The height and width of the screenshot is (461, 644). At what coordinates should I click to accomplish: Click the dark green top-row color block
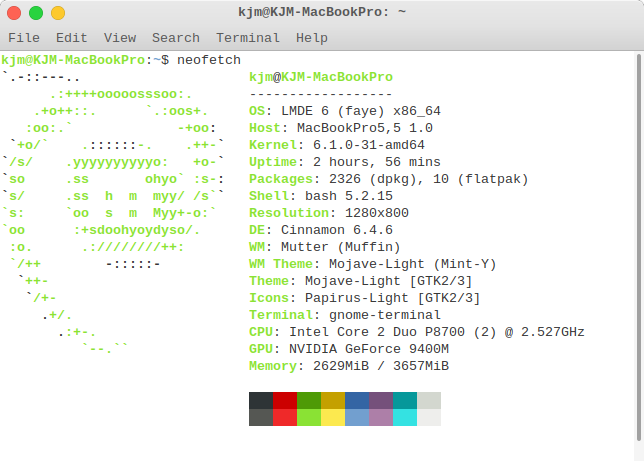click(x=309, y=401)
